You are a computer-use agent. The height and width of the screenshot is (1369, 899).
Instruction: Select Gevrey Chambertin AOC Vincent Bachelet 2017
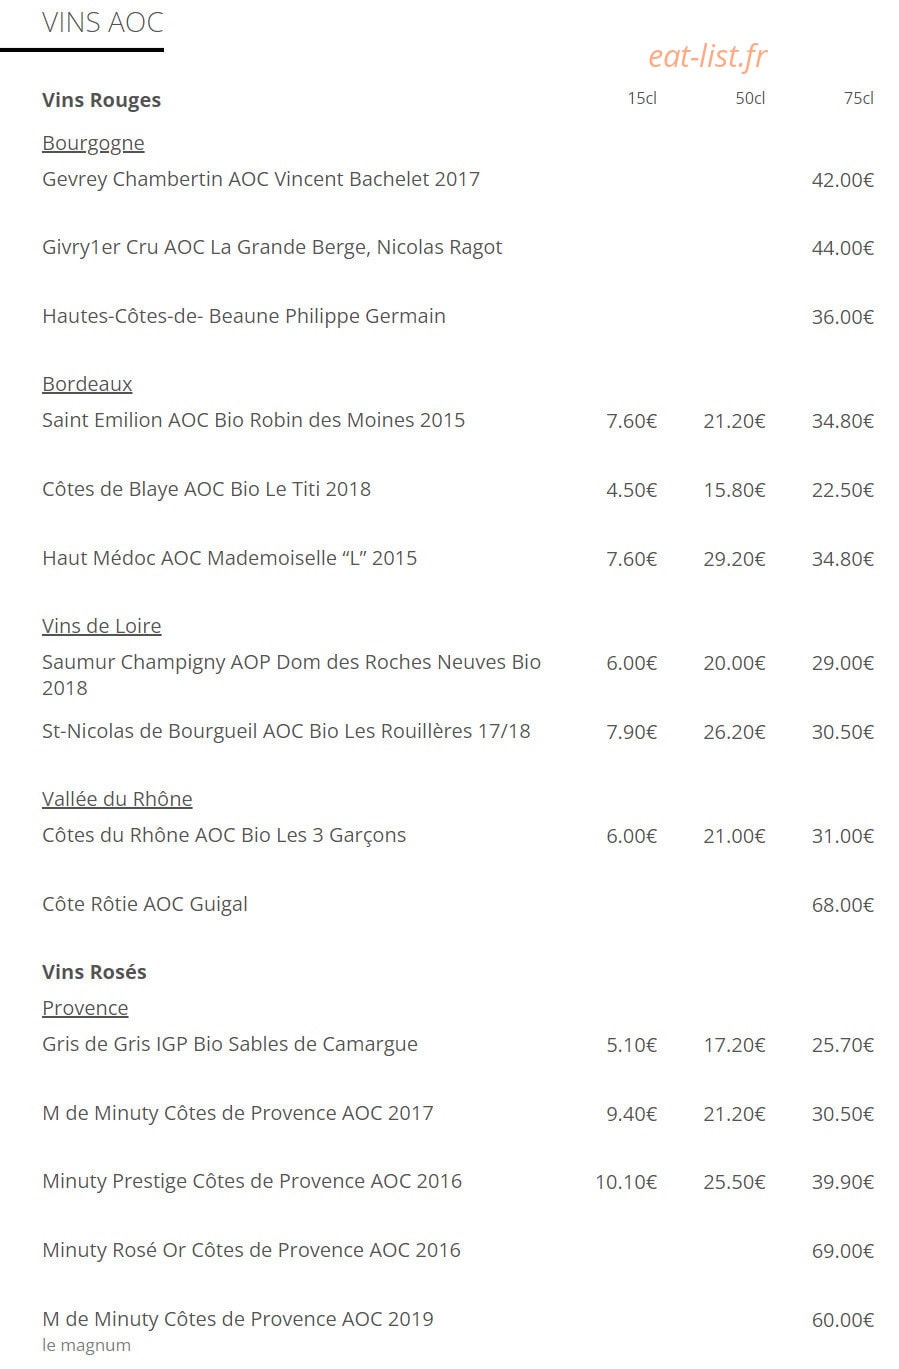coord(261,179)
